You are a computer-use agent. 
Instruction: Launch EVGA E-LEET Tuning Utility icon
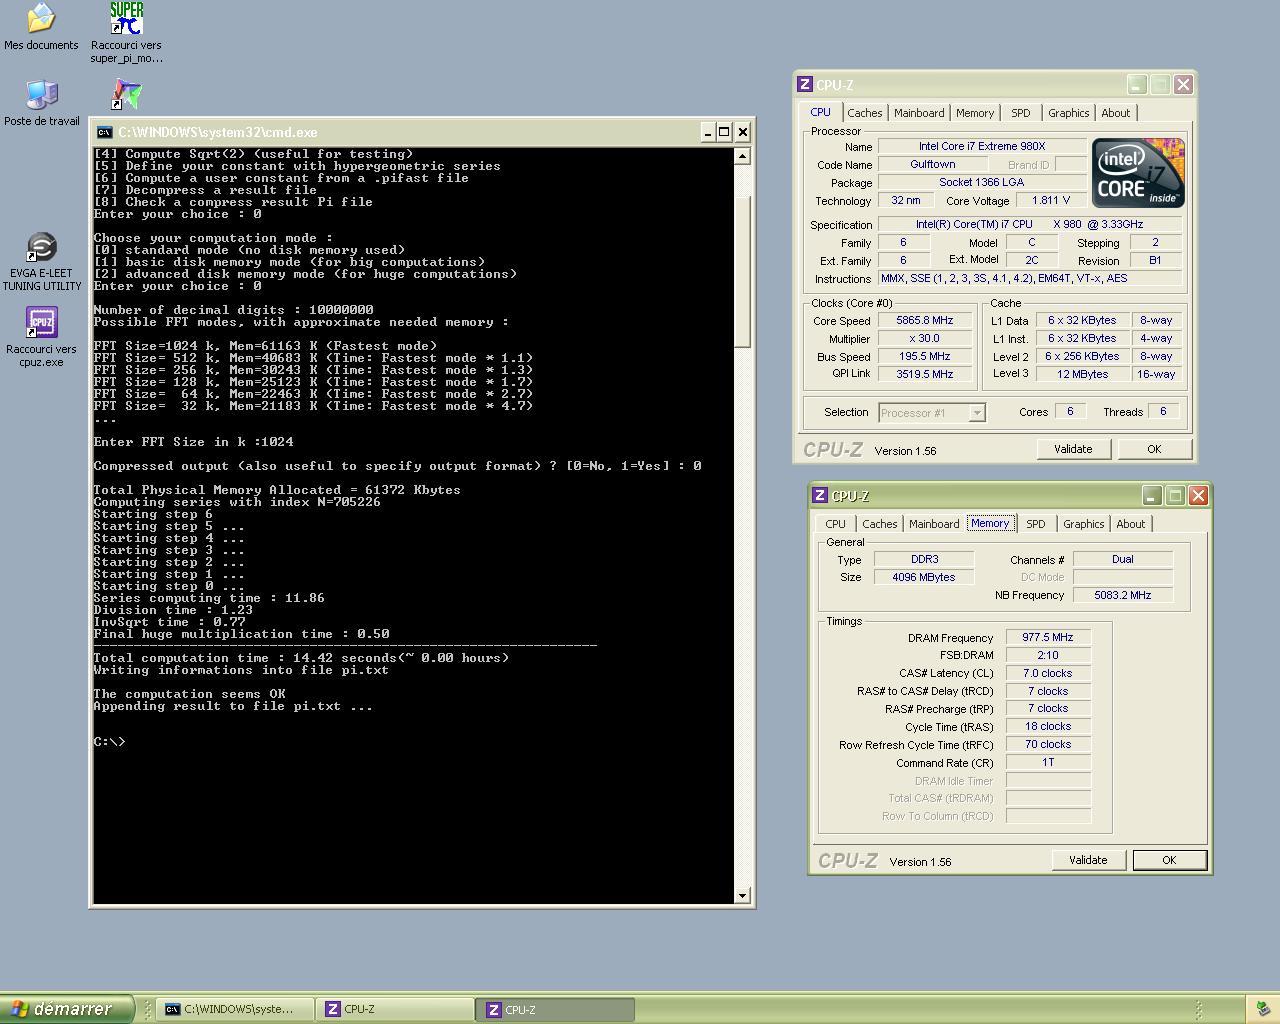pos(41,247)
